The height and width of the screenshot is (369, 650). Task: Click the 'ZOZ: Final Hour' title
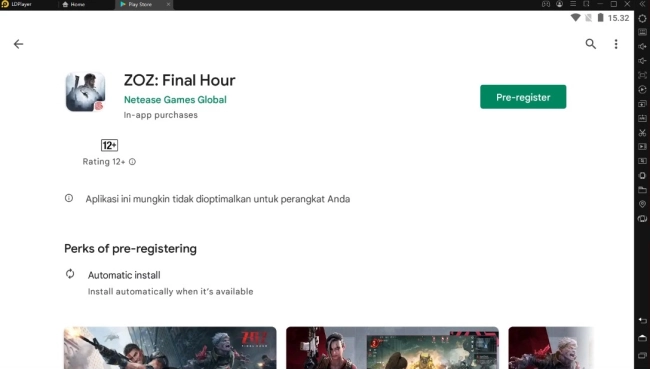pos(179,80)
